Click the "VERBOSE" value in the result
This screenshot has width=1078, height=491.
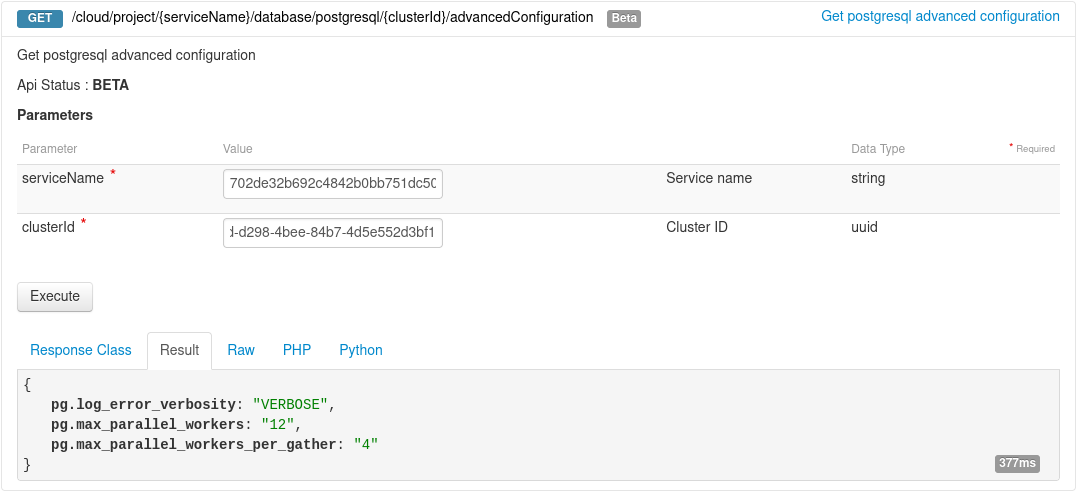290,404
